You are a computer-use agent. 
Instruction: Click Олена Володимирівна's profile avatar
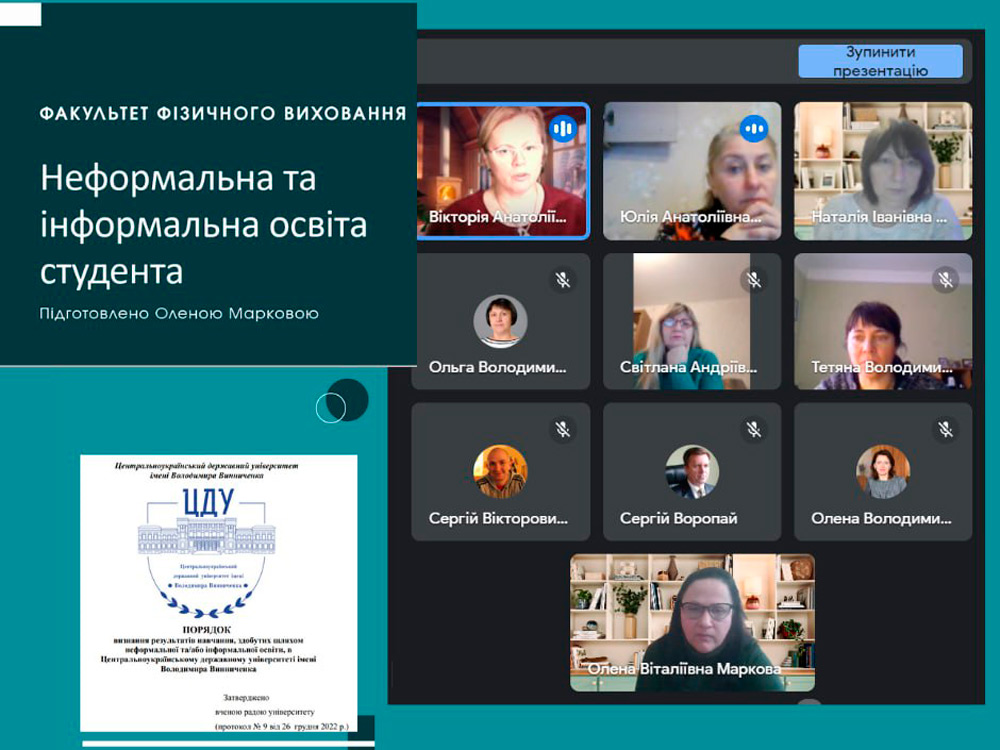[x=883, y=471]
